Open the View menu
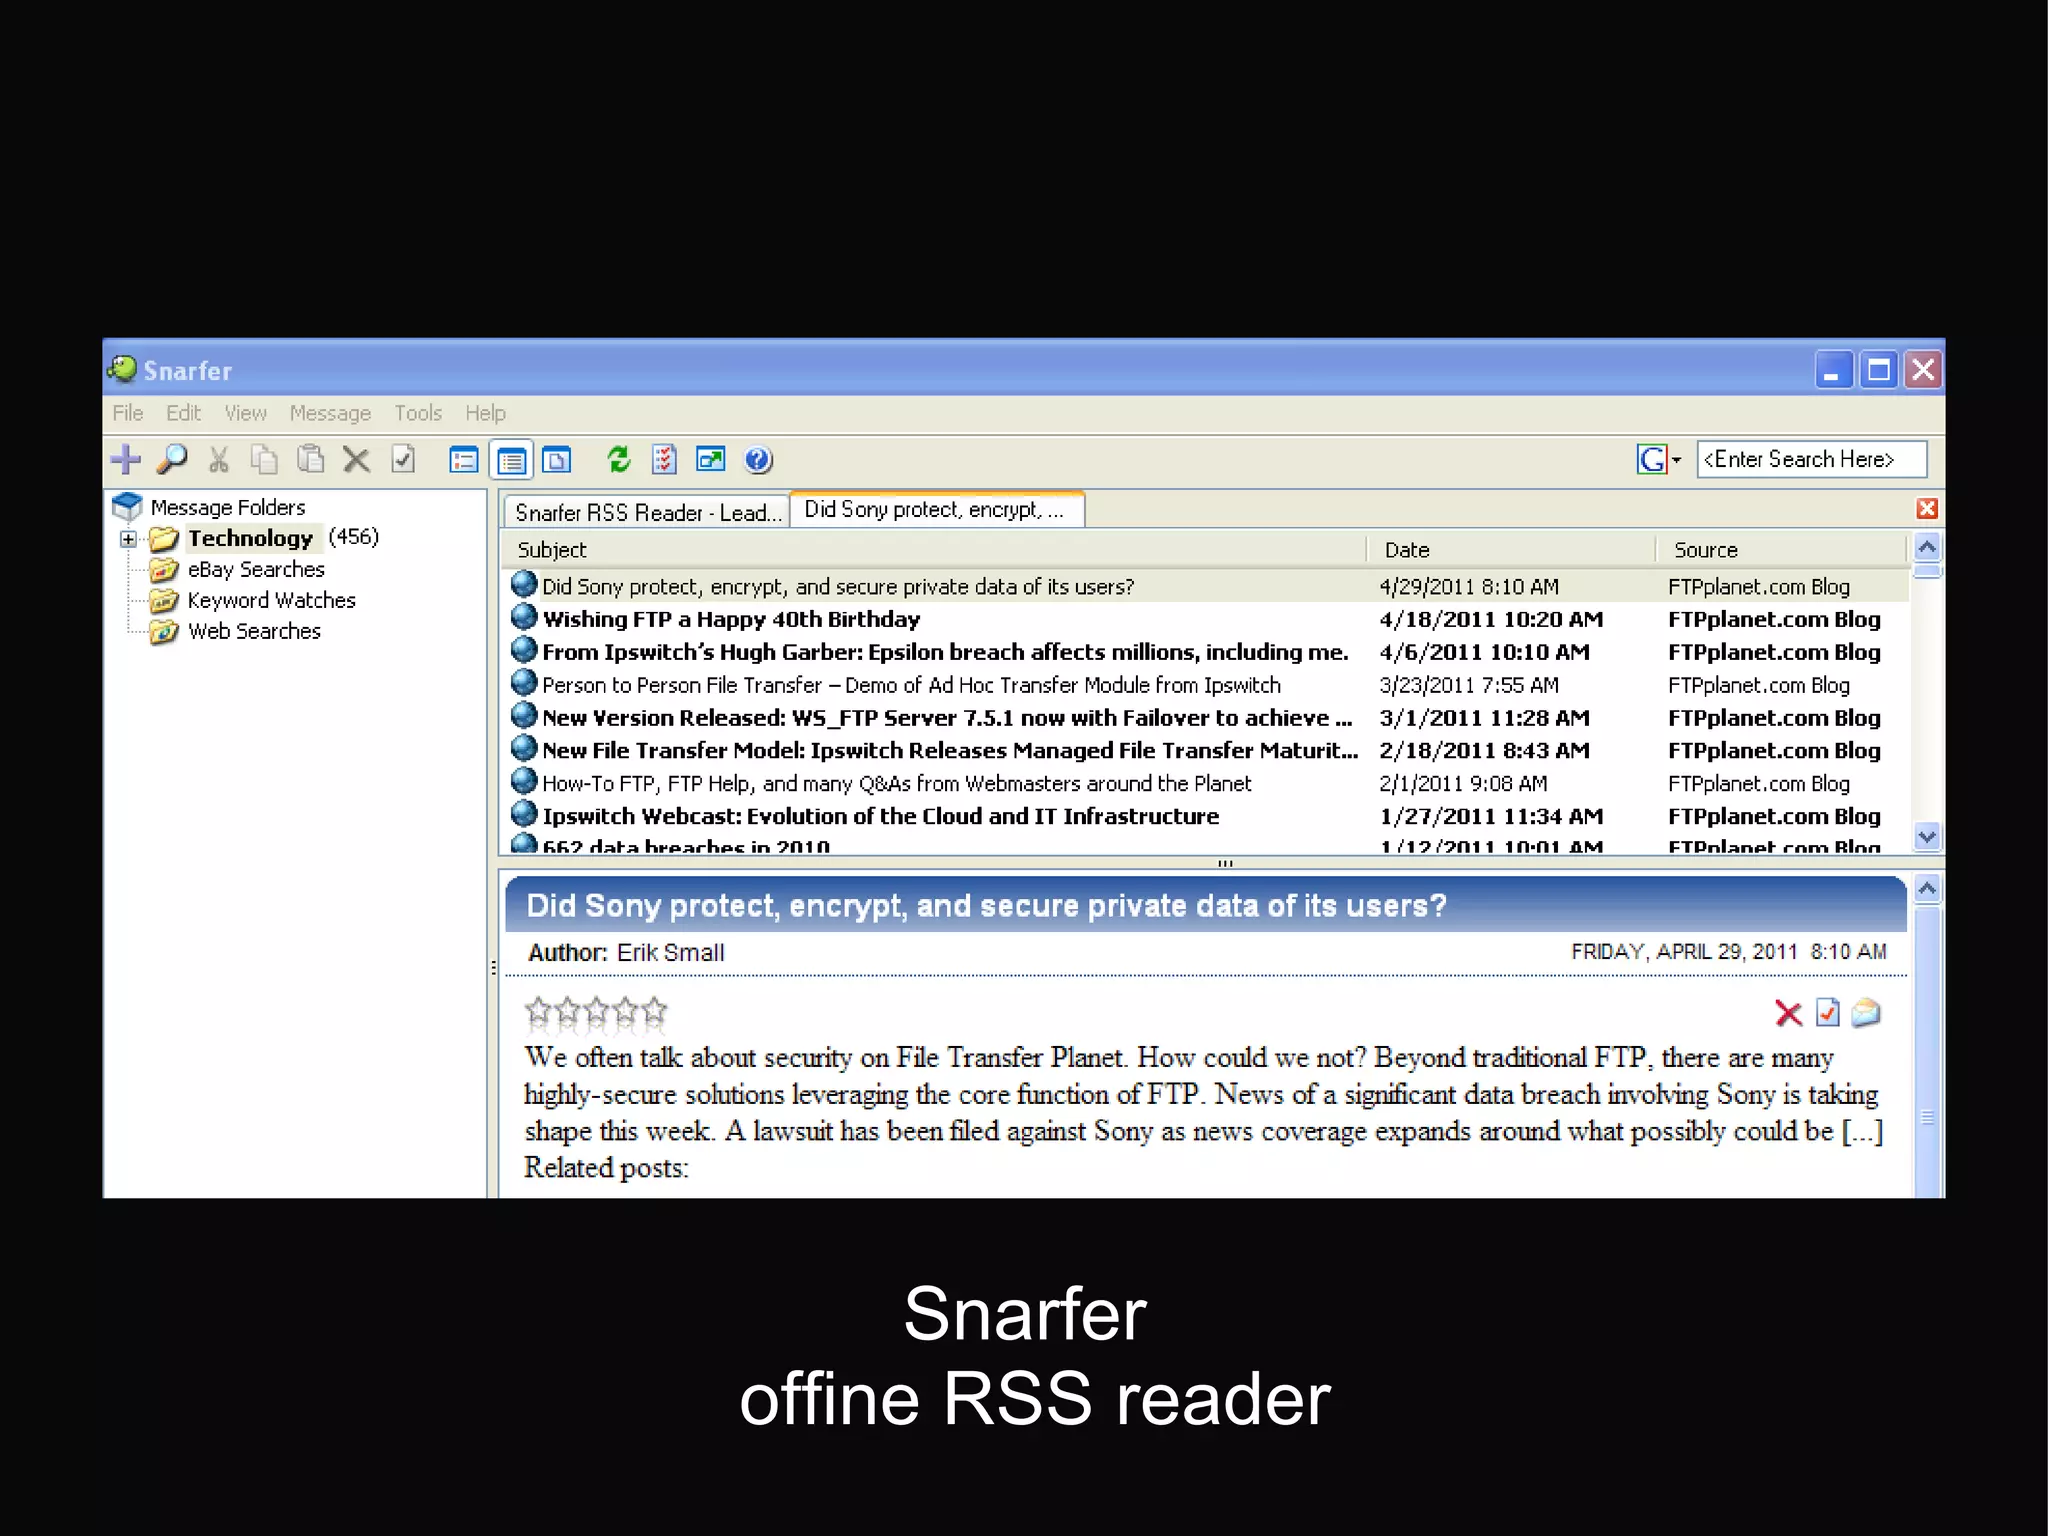2048x1536 pixels. coord(245,413)
